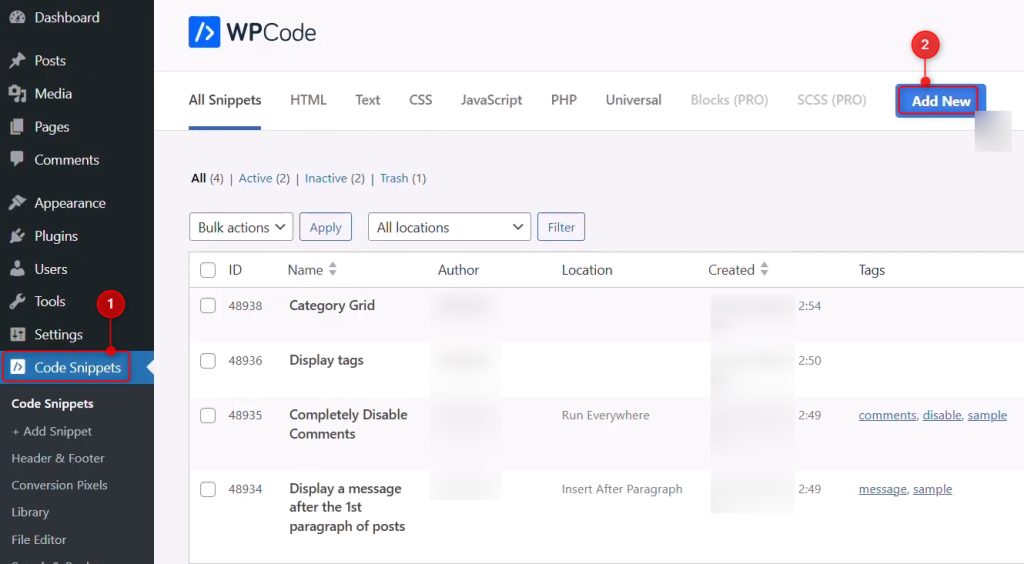Tick the select-all checkbox in table header
The width and height of the screenshot is (1024, 564).
point(208,270)
